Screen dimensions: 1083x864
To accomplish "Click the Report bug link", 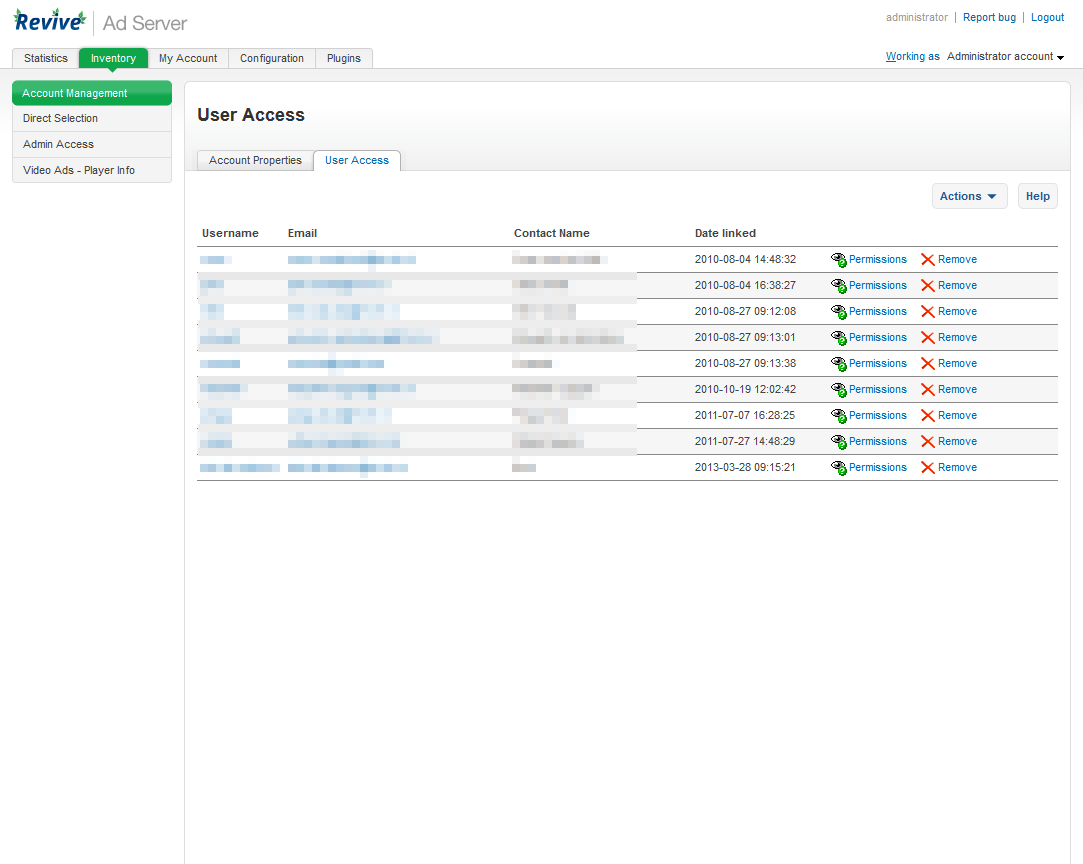I will coord(989,17).
